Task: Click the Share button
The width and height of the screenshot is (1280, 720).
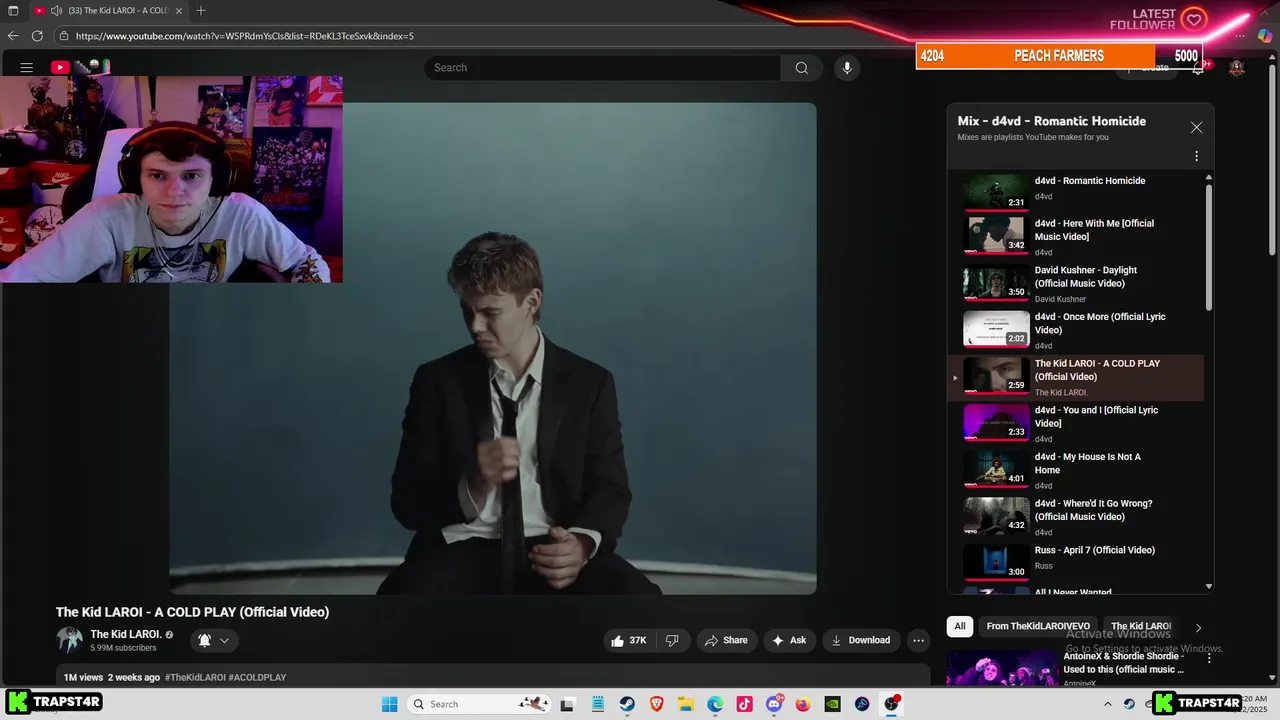Action: click(x=726, y=640)
